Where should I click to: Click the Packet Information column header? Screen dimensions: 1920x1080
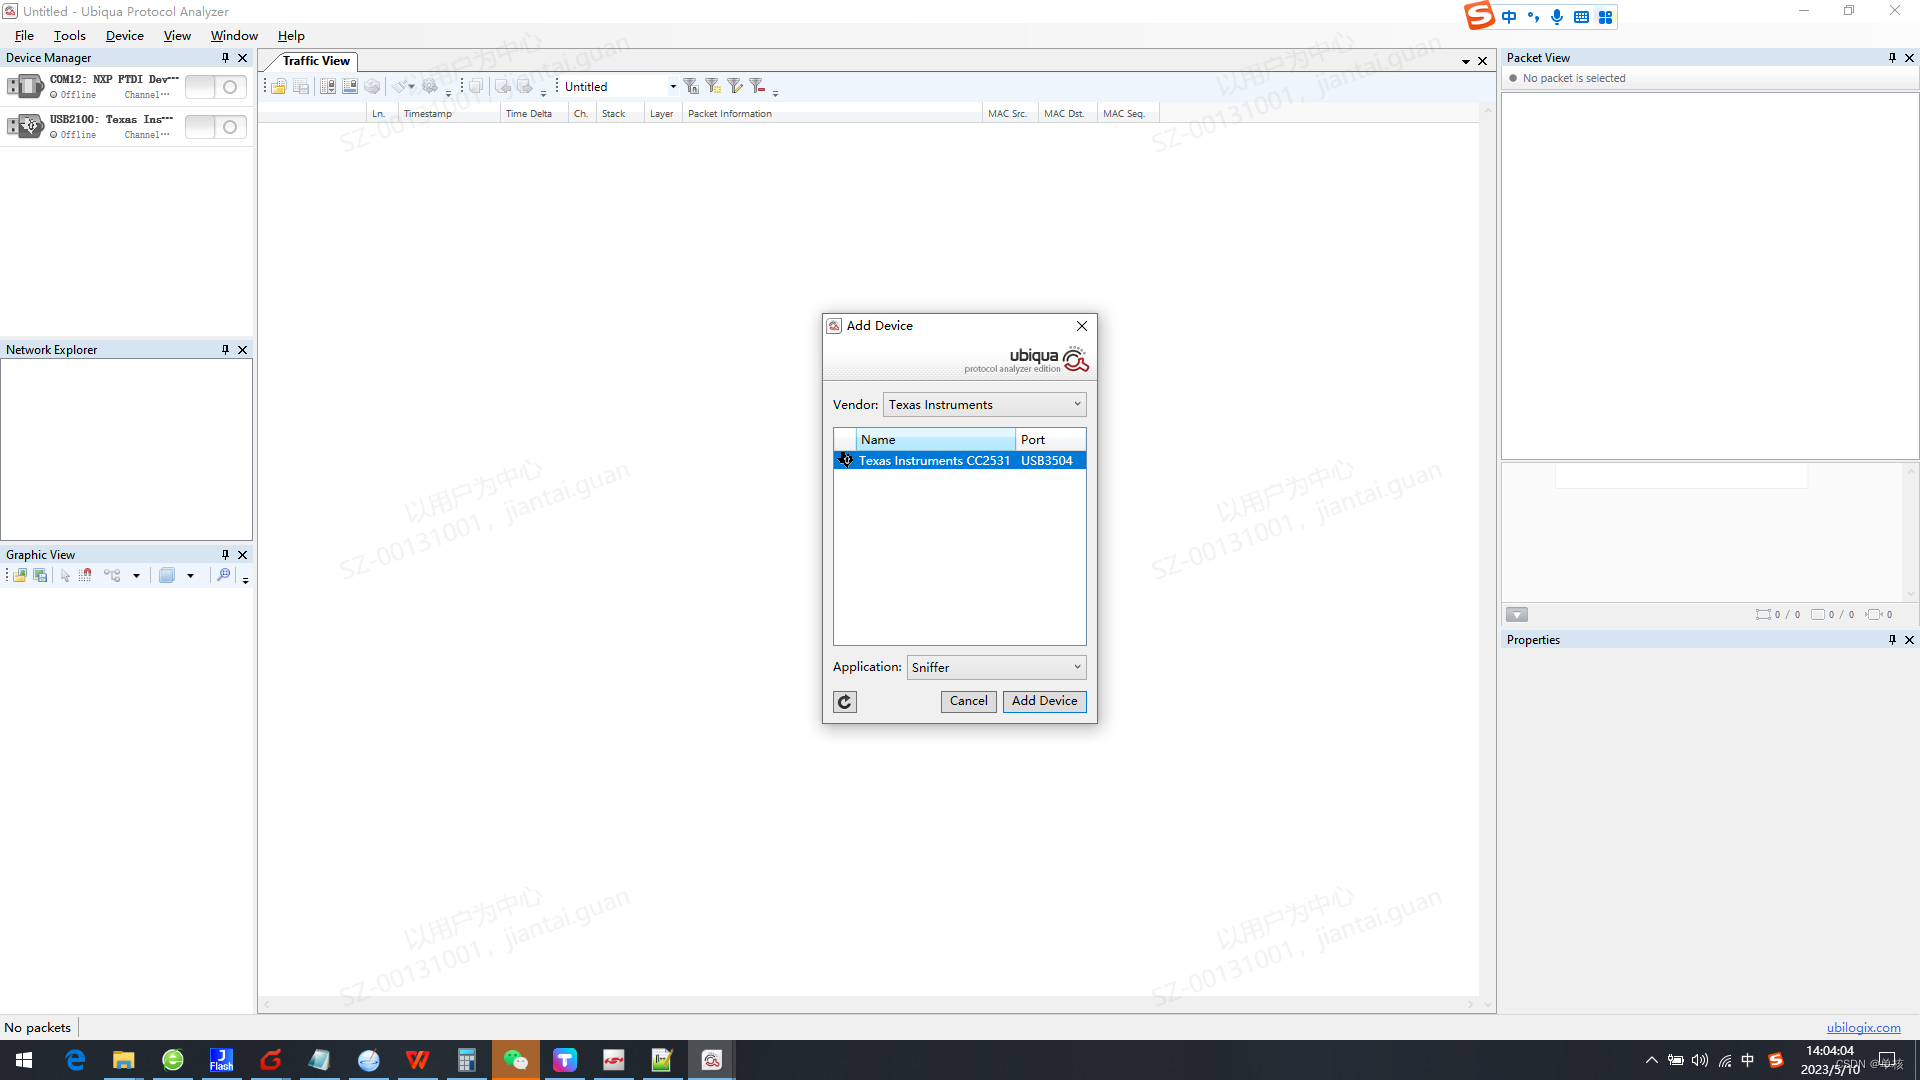pyautogui.click(x=832, y=114)
